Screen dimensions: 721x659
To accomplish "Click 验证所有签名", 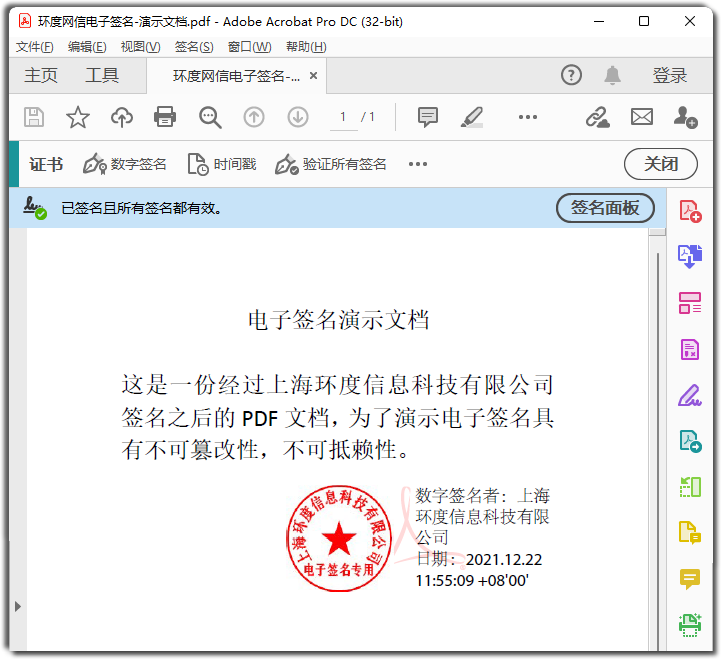I will (331, 164).
